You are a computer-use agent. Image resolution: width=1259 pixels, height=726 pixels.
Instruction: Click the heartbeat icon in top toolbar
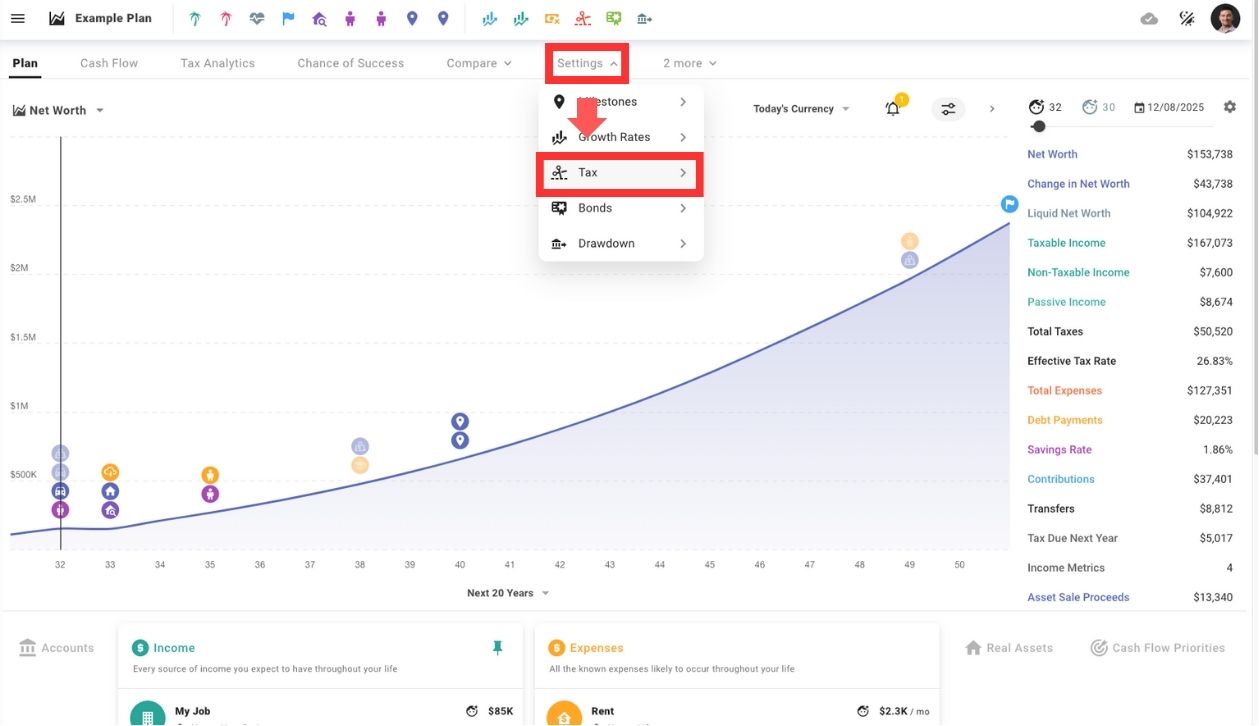pos(257,19)
